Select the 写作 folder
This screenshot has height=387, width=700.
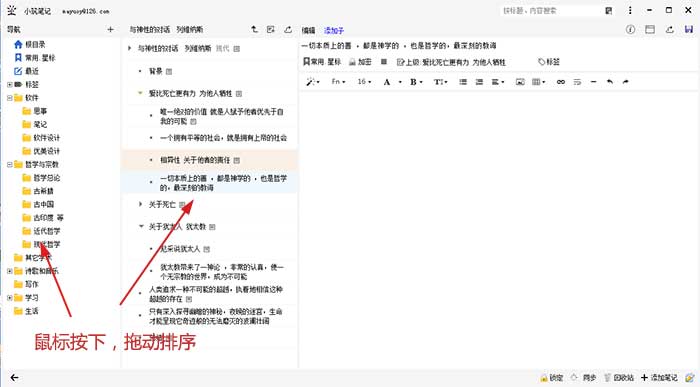(x=26, y=284)
